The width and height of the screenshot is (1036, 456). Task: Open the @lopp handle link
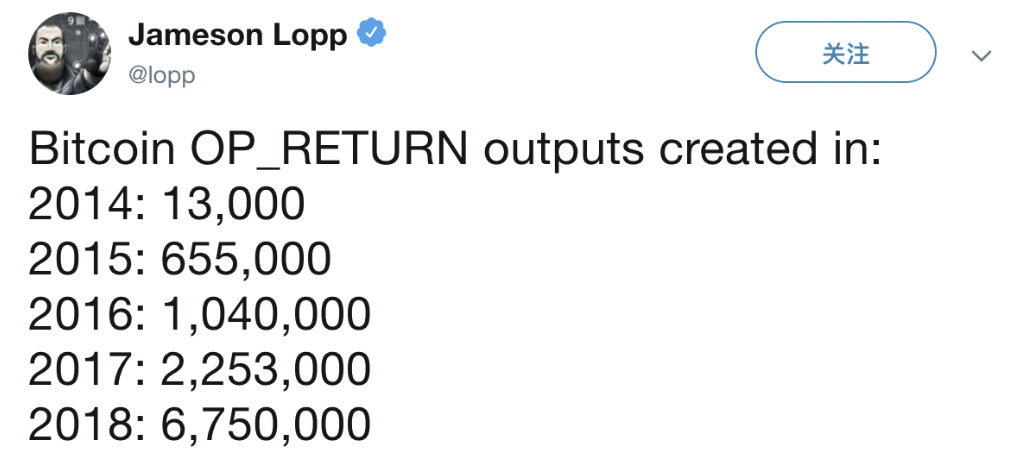[162, 76]
